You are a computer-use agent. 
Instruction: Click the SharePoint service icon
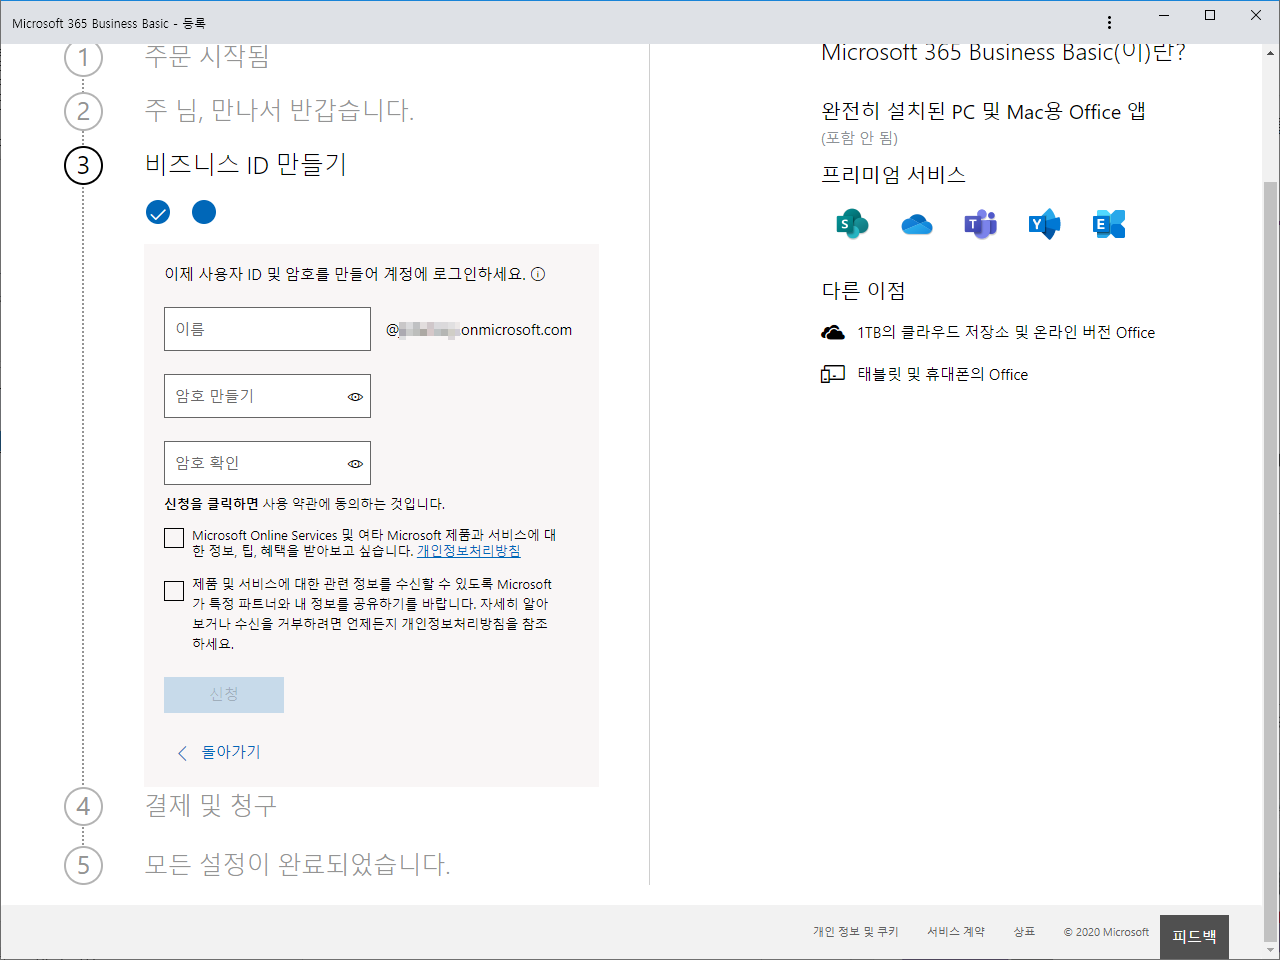click(852, 224)
